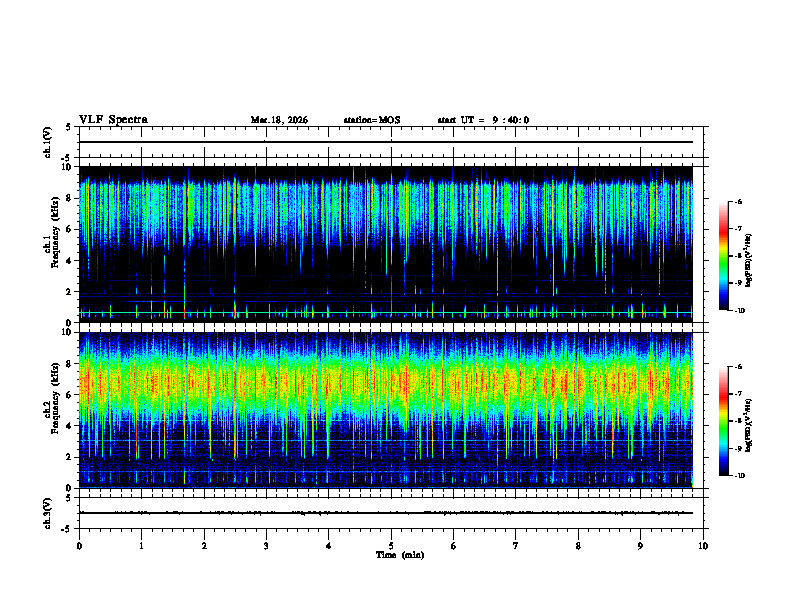Click the ch.2 spectrogram panel

386,410
